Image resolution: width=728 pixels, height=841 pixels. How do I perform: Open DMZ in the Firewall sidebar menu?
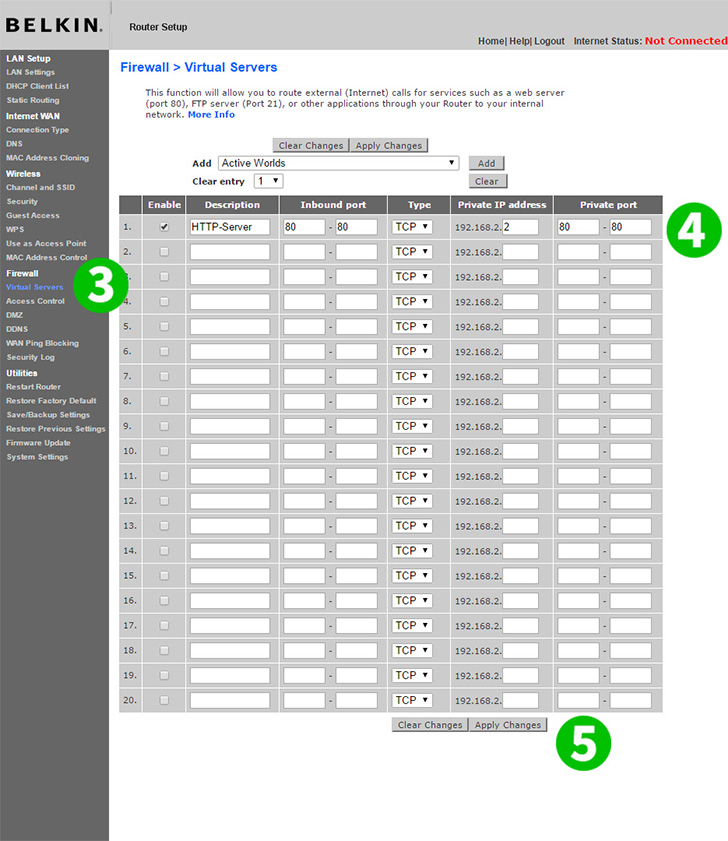pyautogui.click(x=16, y=315)
